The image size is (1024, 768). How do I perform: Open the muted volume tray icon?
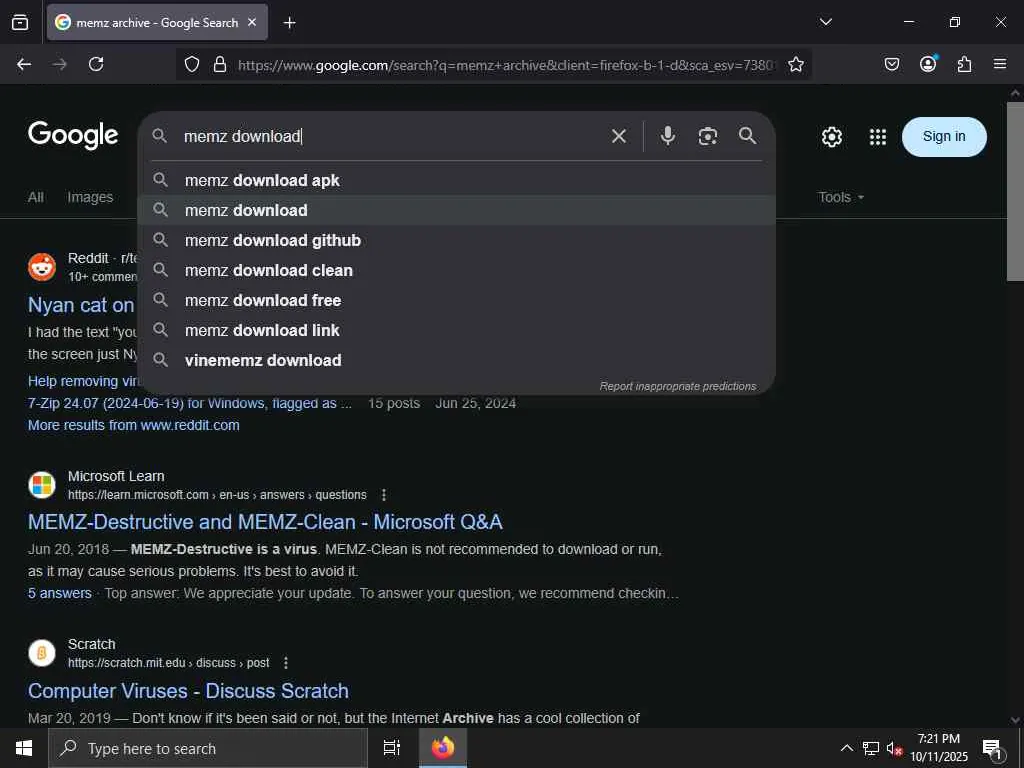[x=894, y=748]
